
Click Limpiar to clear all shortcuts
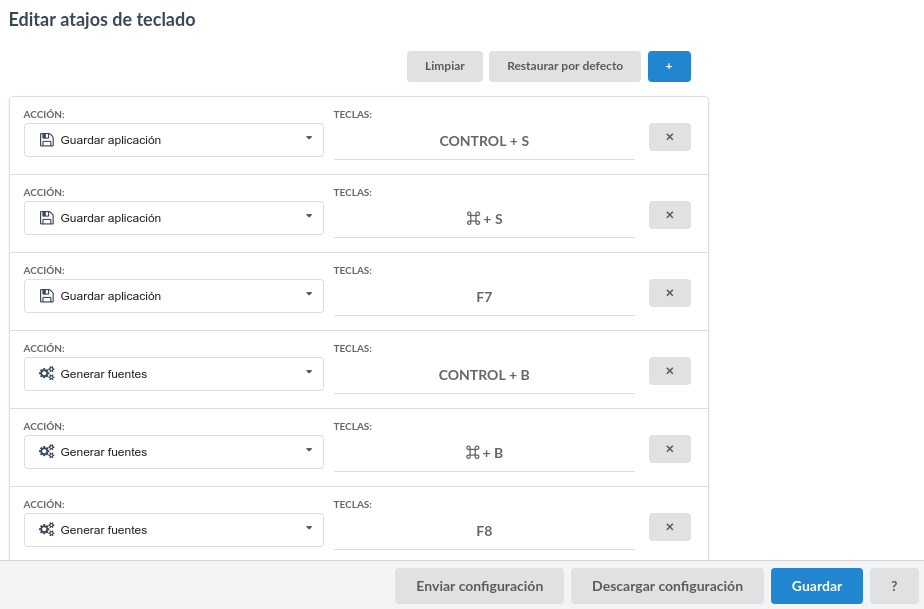point(444,66)
